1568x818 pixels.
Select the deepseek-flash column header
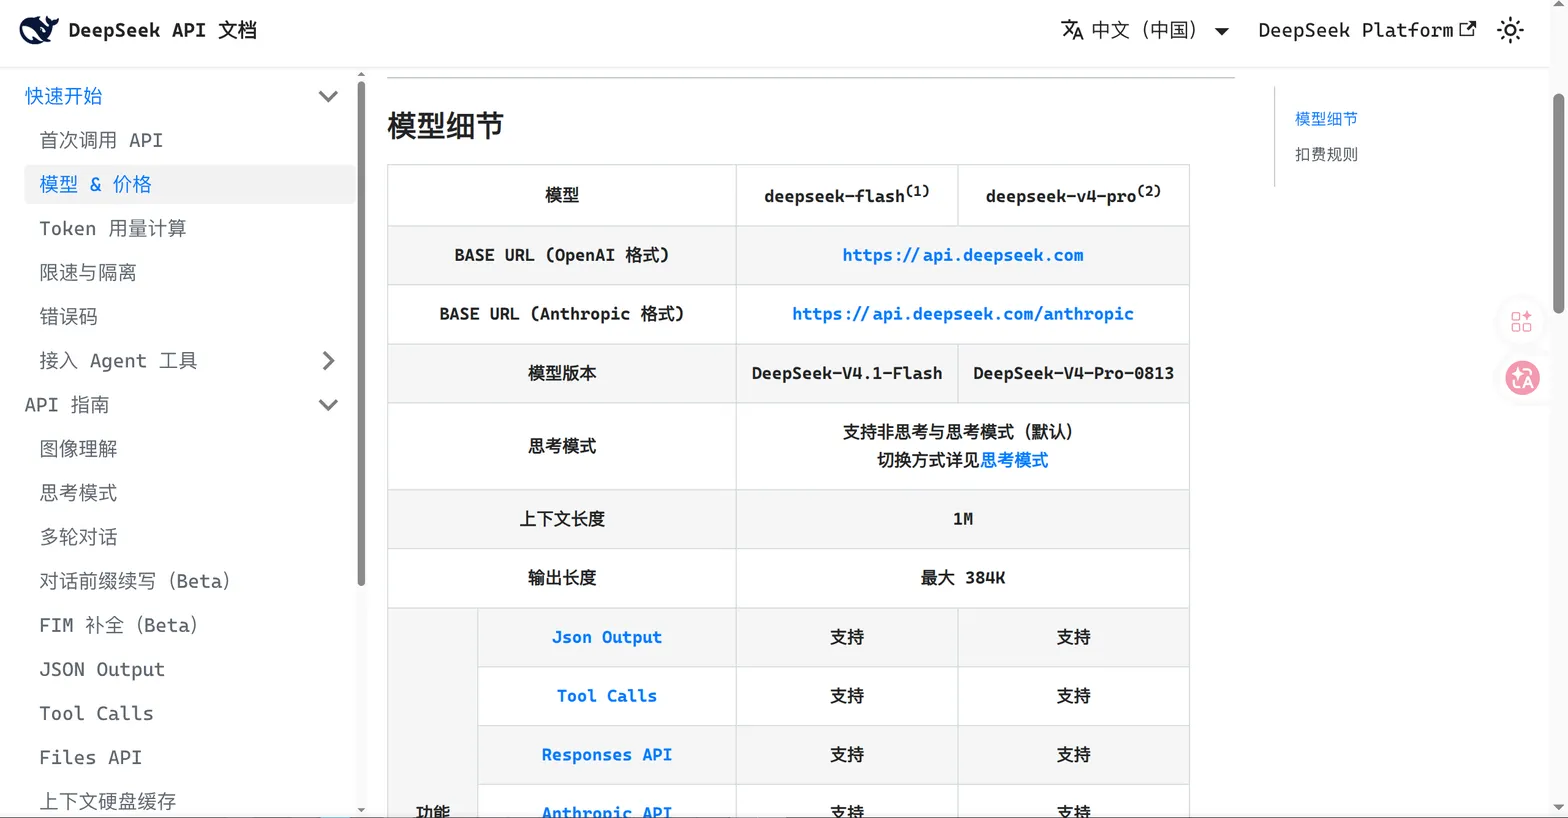click(x=846, y=194)
